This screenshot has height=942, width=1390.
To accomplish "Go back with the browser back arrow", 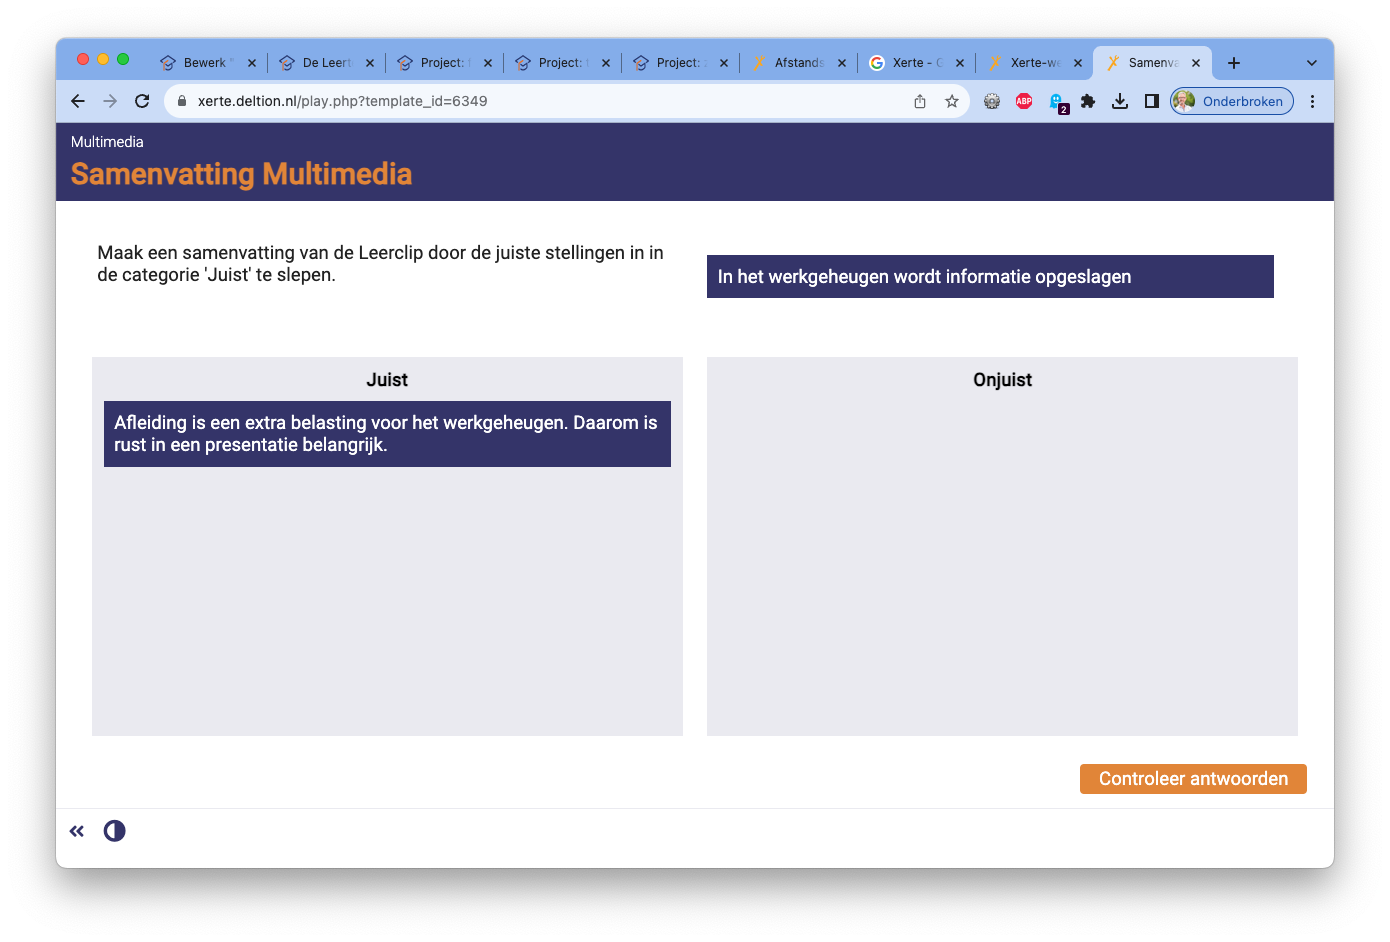I will [78, 101].
